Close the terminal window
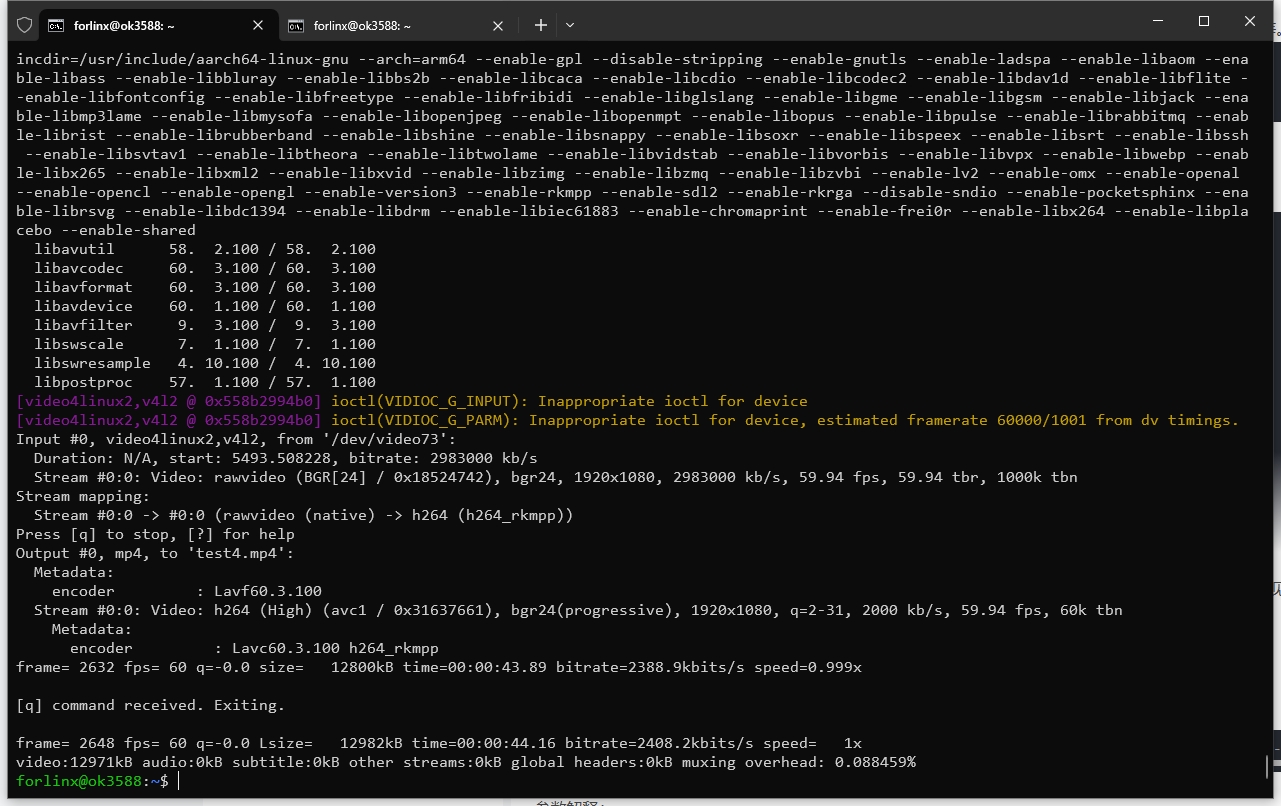This screenshot has height=806, width=1281. (1250, 21)
